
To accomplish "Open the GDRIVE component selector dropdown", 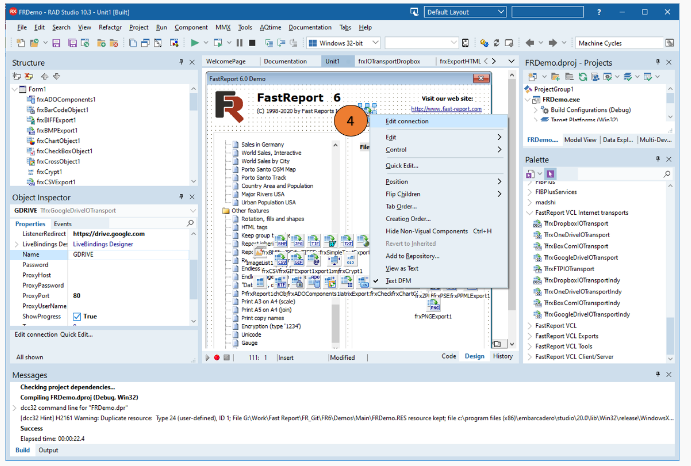I will [193, 210].
